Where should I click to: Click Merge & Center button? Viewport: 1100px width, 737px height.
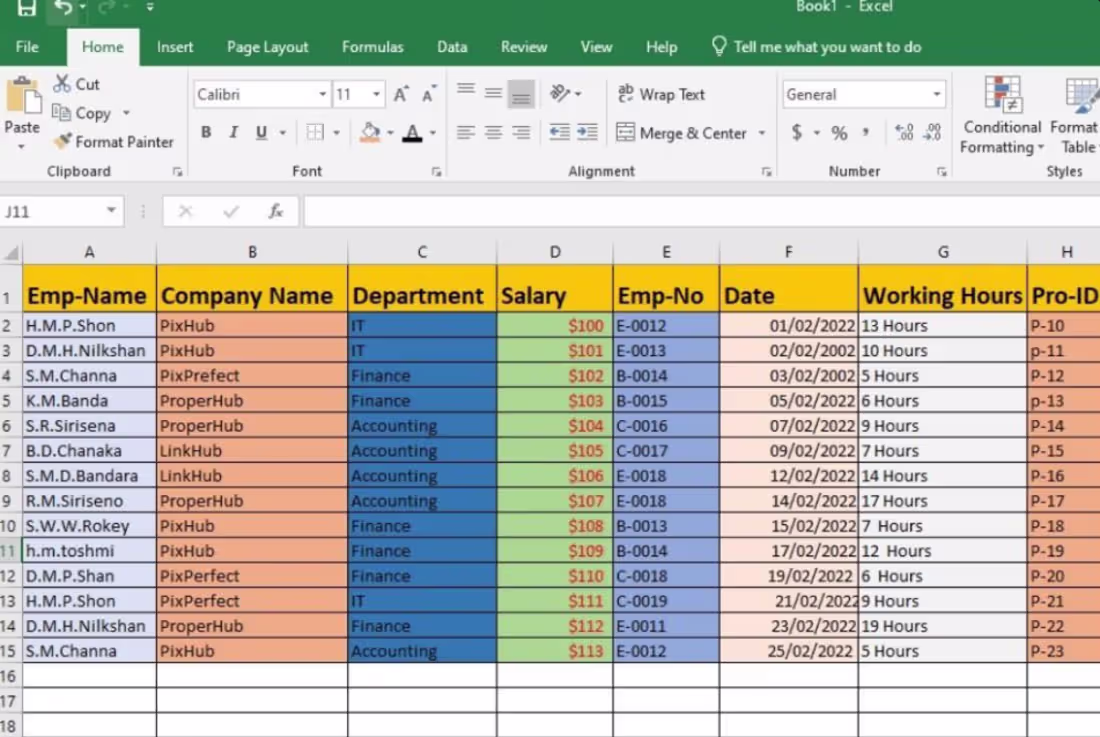click(680, 133)
